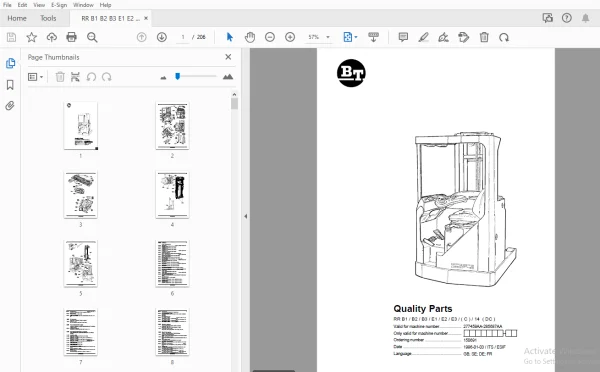
Task: Go to previous page arrow
Action: point(142,37)
